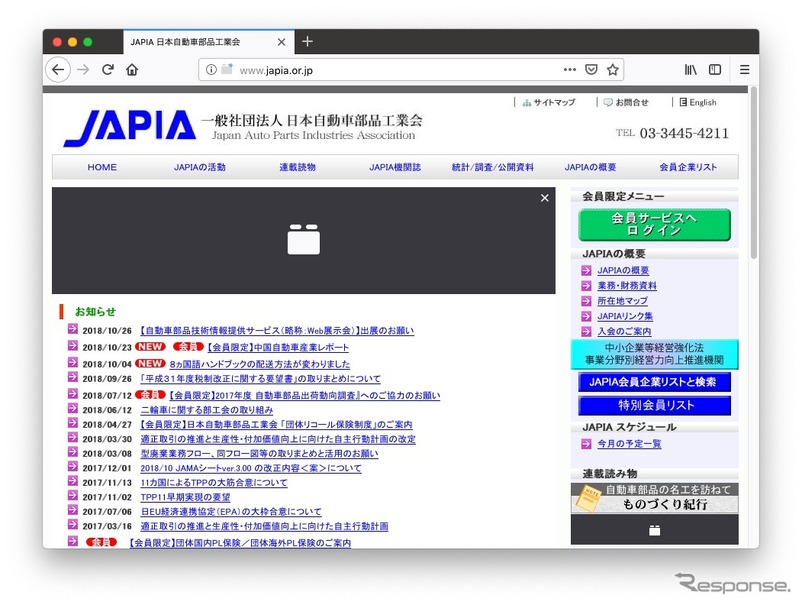Image resolution: width=802 pixels, height=605 pixels.
Task: Open 会員企業リスト navigation menu
Action: coord(688,167)
